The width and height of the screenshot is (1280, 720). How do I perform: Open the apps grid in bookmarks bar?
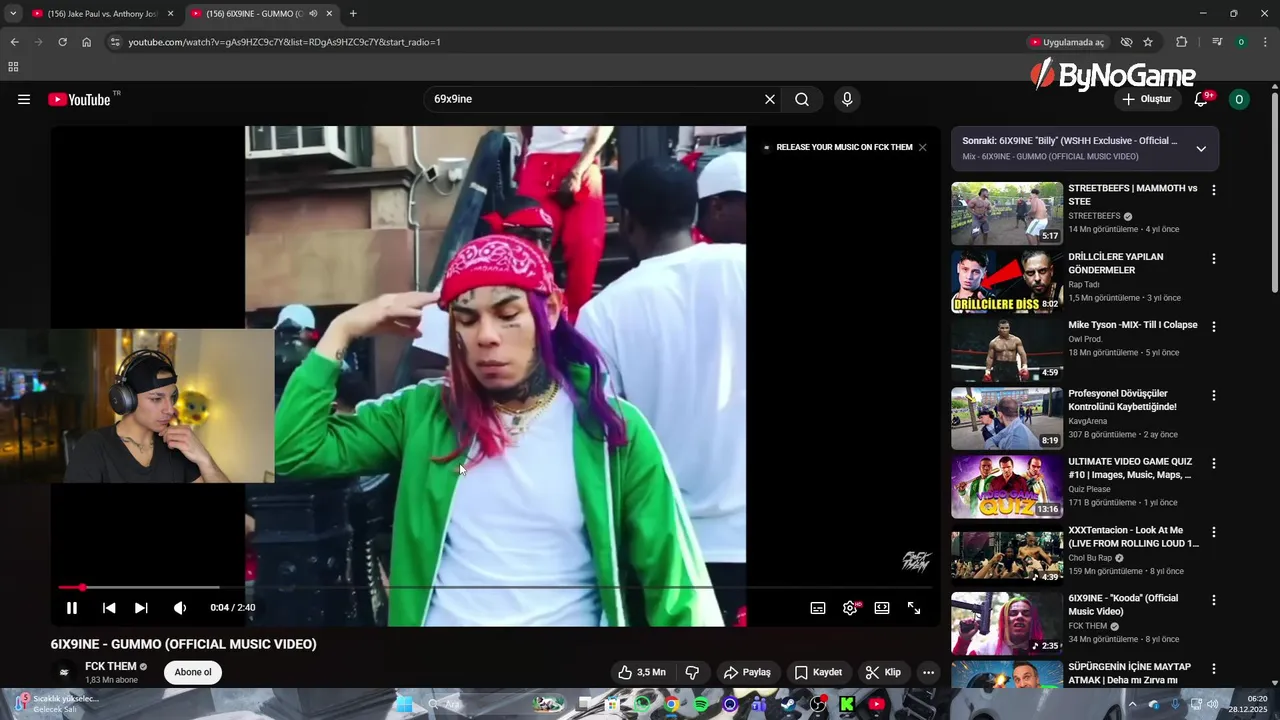coord(13,67)
